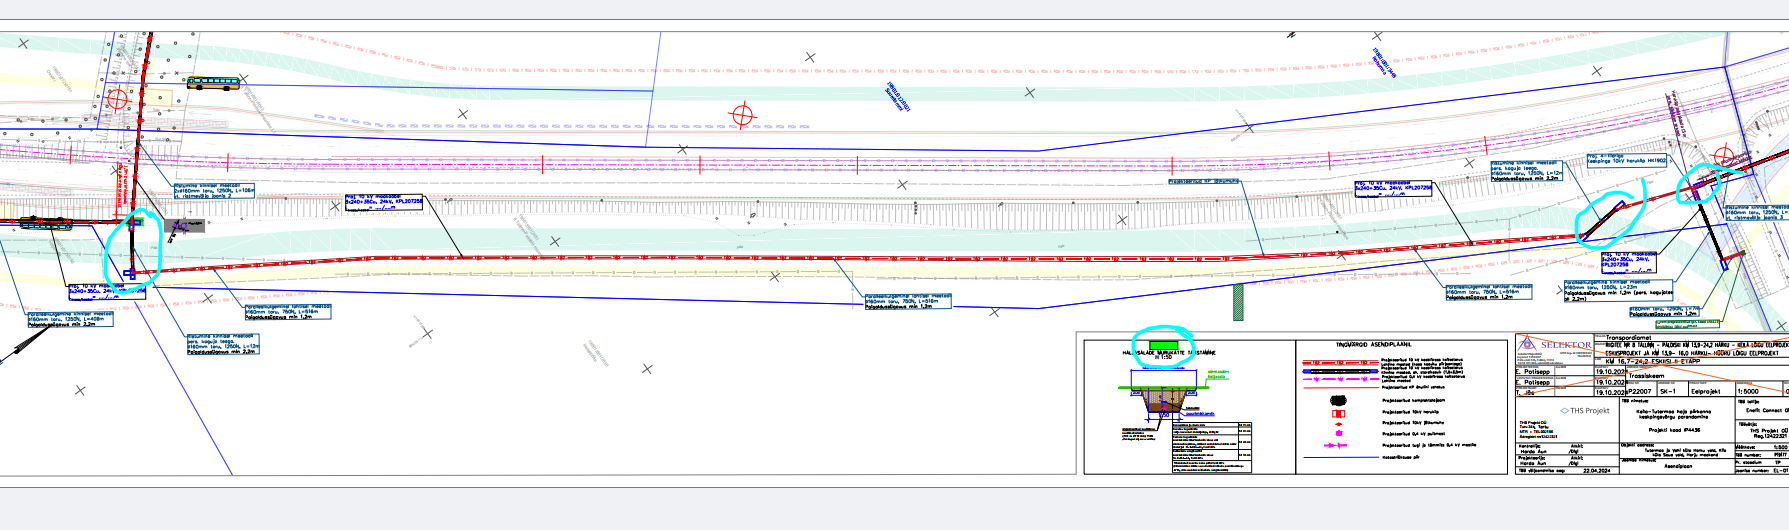This screenshot has width=1789, height=530.
Task: Click the harukilp HK1902 callout label
Action: click(1627, 159)
